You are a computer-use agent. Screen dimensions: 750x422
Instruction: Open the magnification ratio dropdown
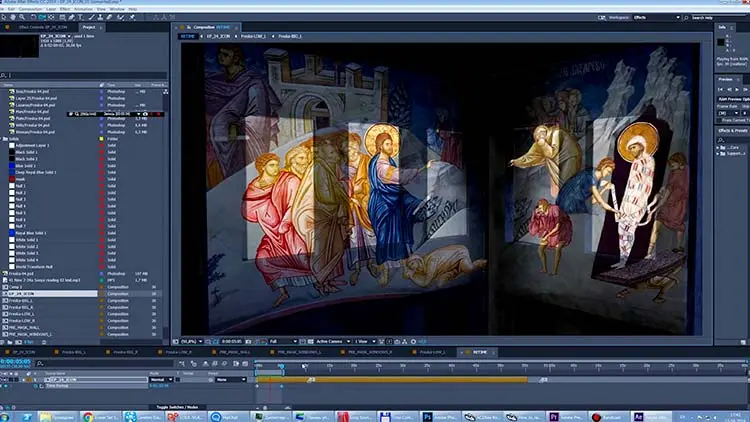[191, 342]
